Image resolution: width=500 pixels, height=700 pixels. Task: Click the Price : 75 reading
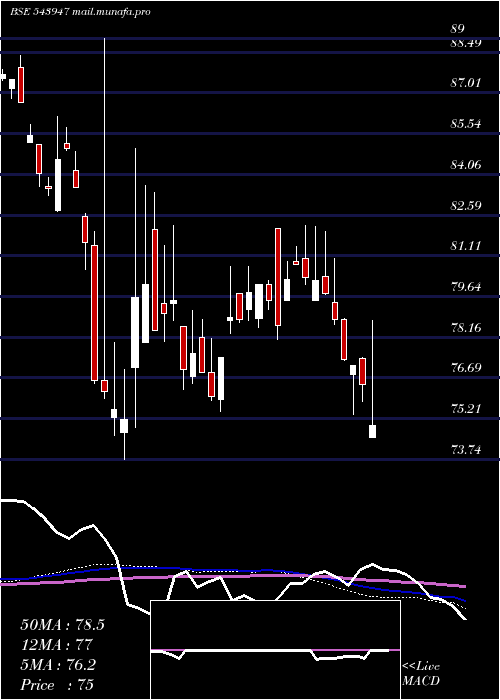tap(57, 685)
